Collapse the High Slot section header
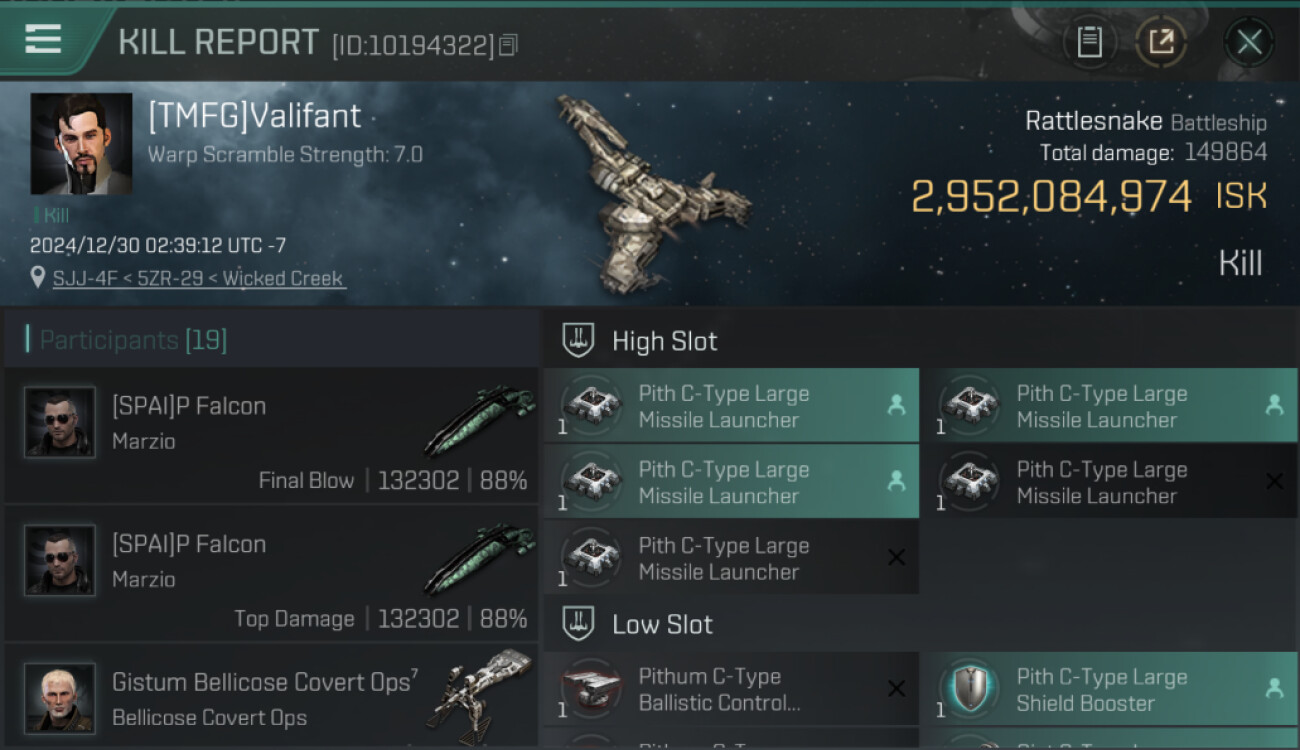 point(664,341)
